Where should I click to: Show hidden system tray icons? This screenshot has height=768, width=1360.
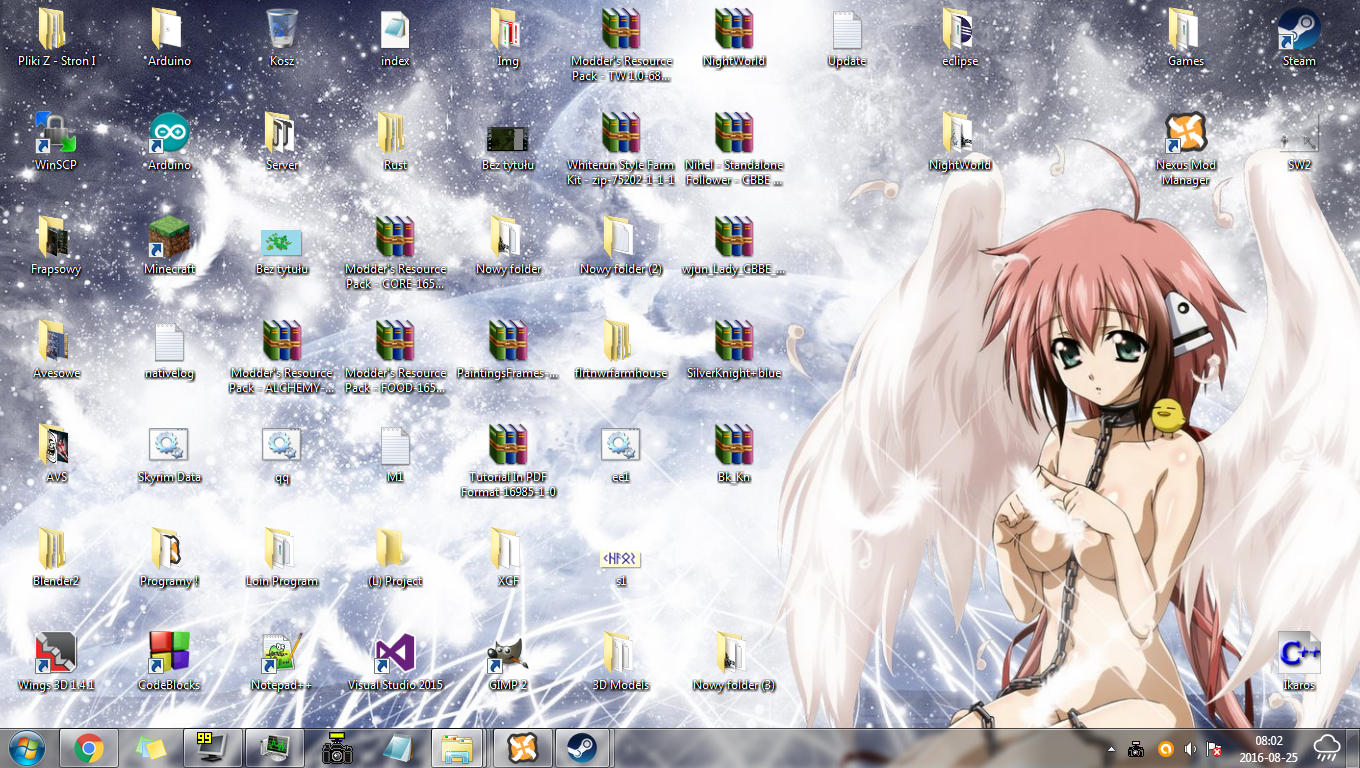[x=1111, y=748]
